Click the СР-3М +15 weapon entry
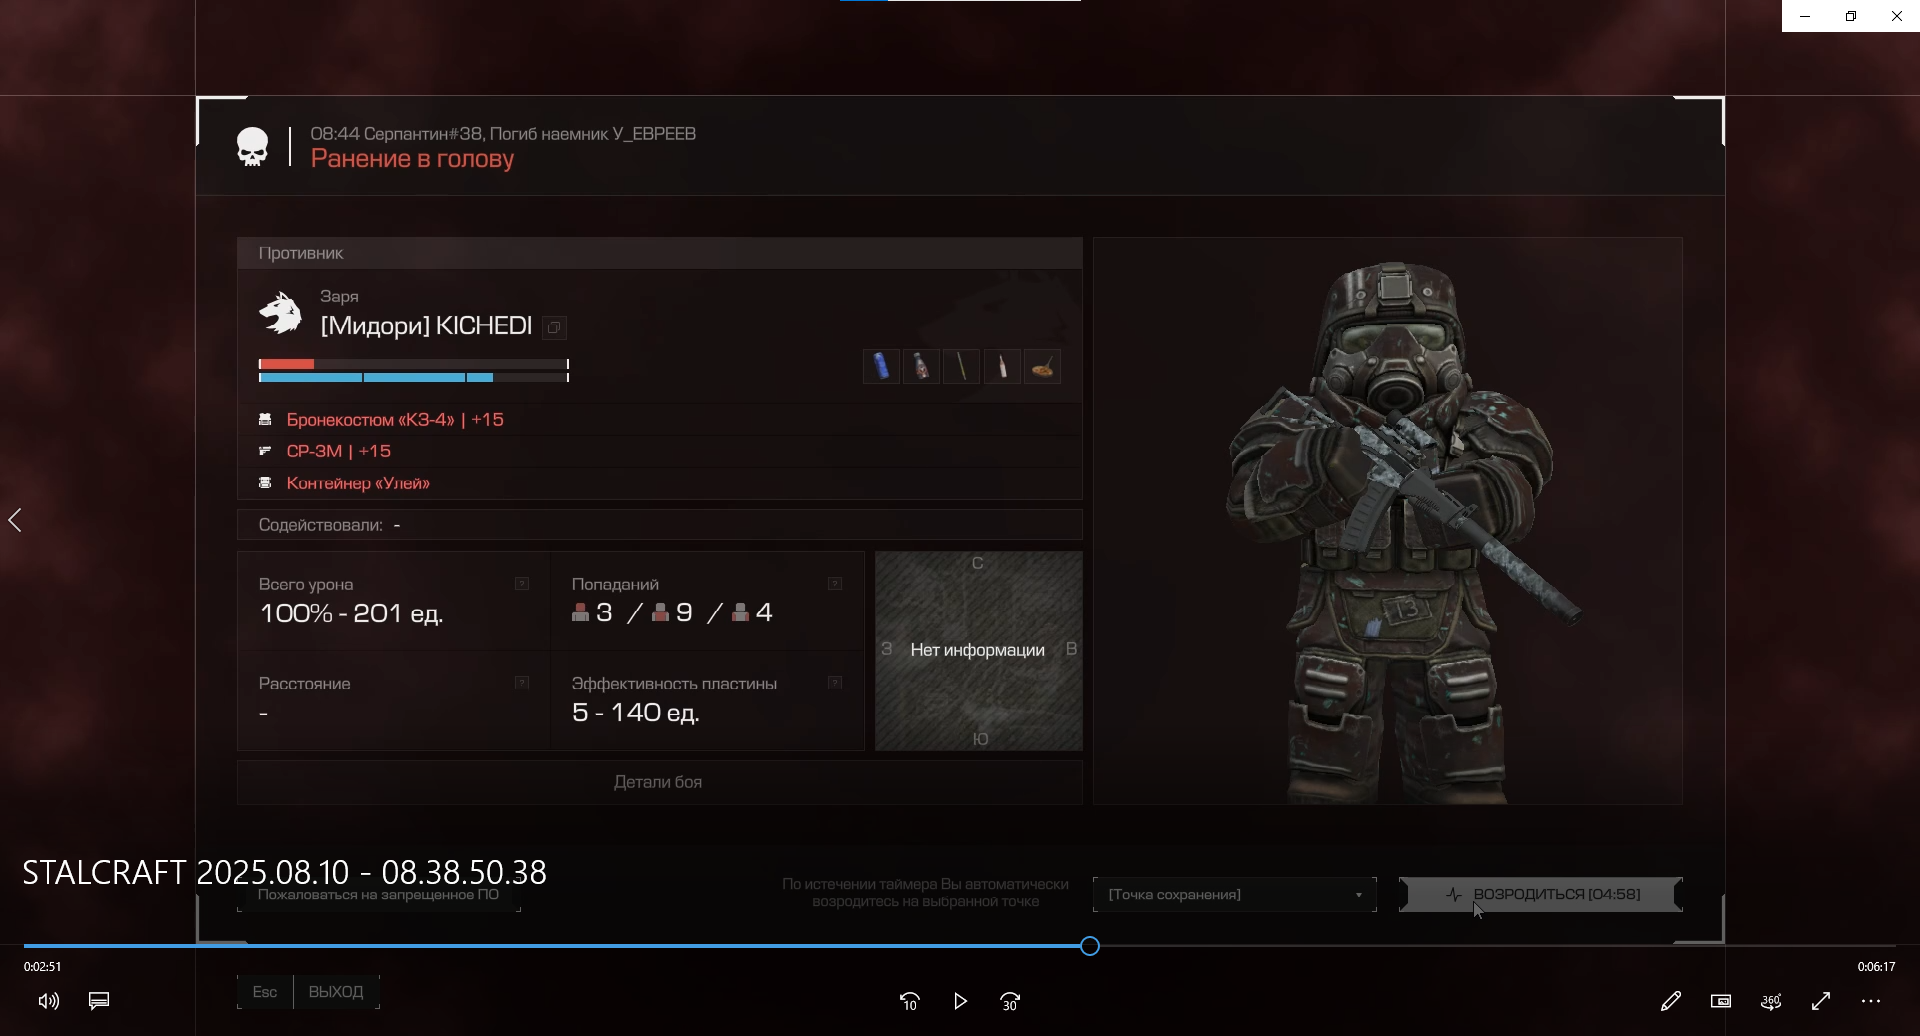1920x1036 pixels. click(339, 451)
